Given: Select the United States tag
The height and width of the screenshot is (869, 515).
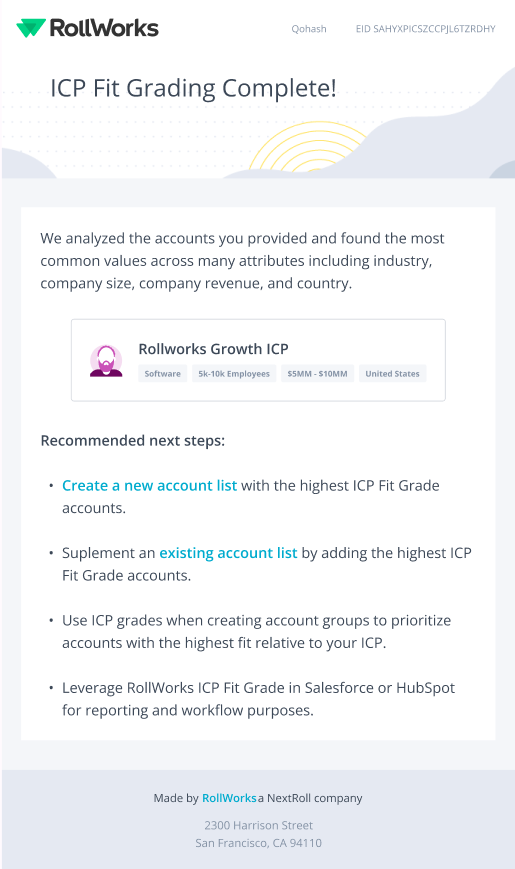Looking at the screenshot, I should click(392, 374).
